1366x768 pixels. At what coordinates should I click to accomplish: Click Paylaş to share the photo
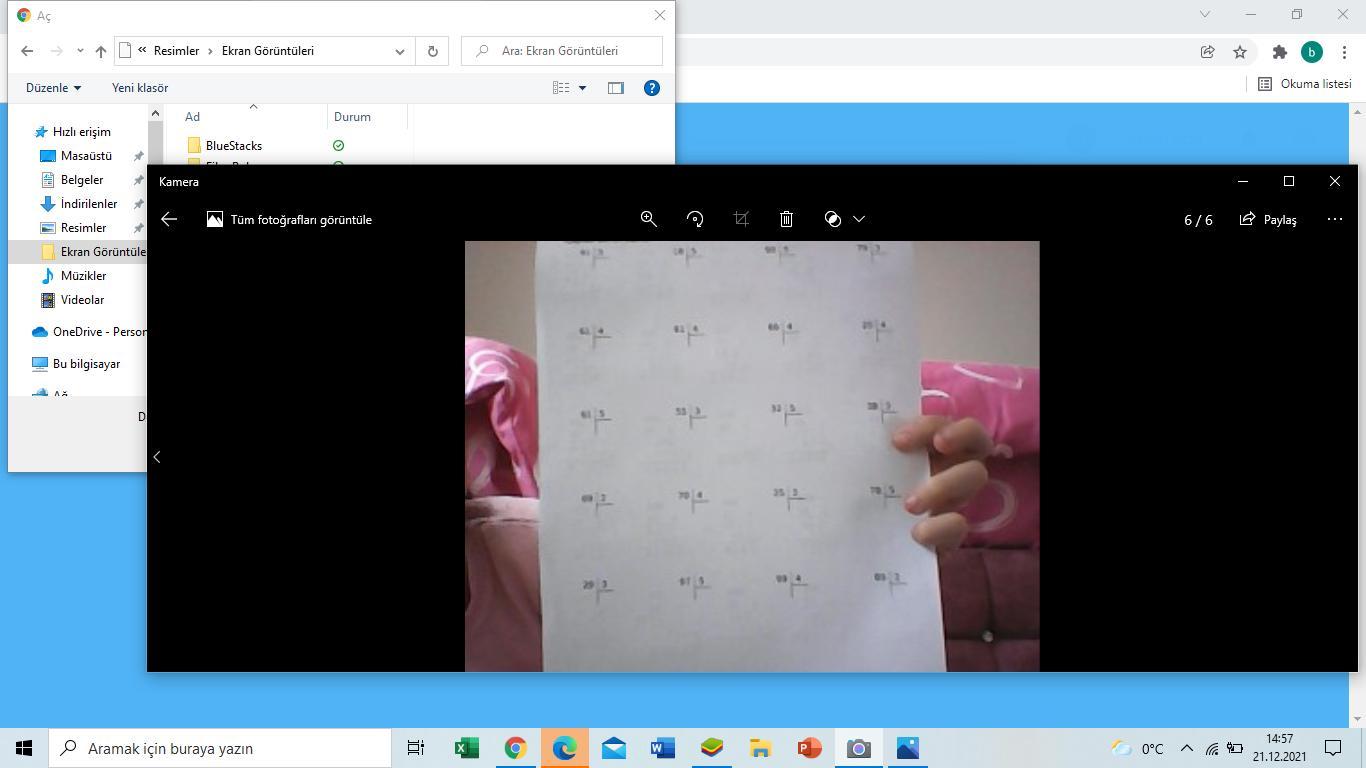coord(1268,219)
